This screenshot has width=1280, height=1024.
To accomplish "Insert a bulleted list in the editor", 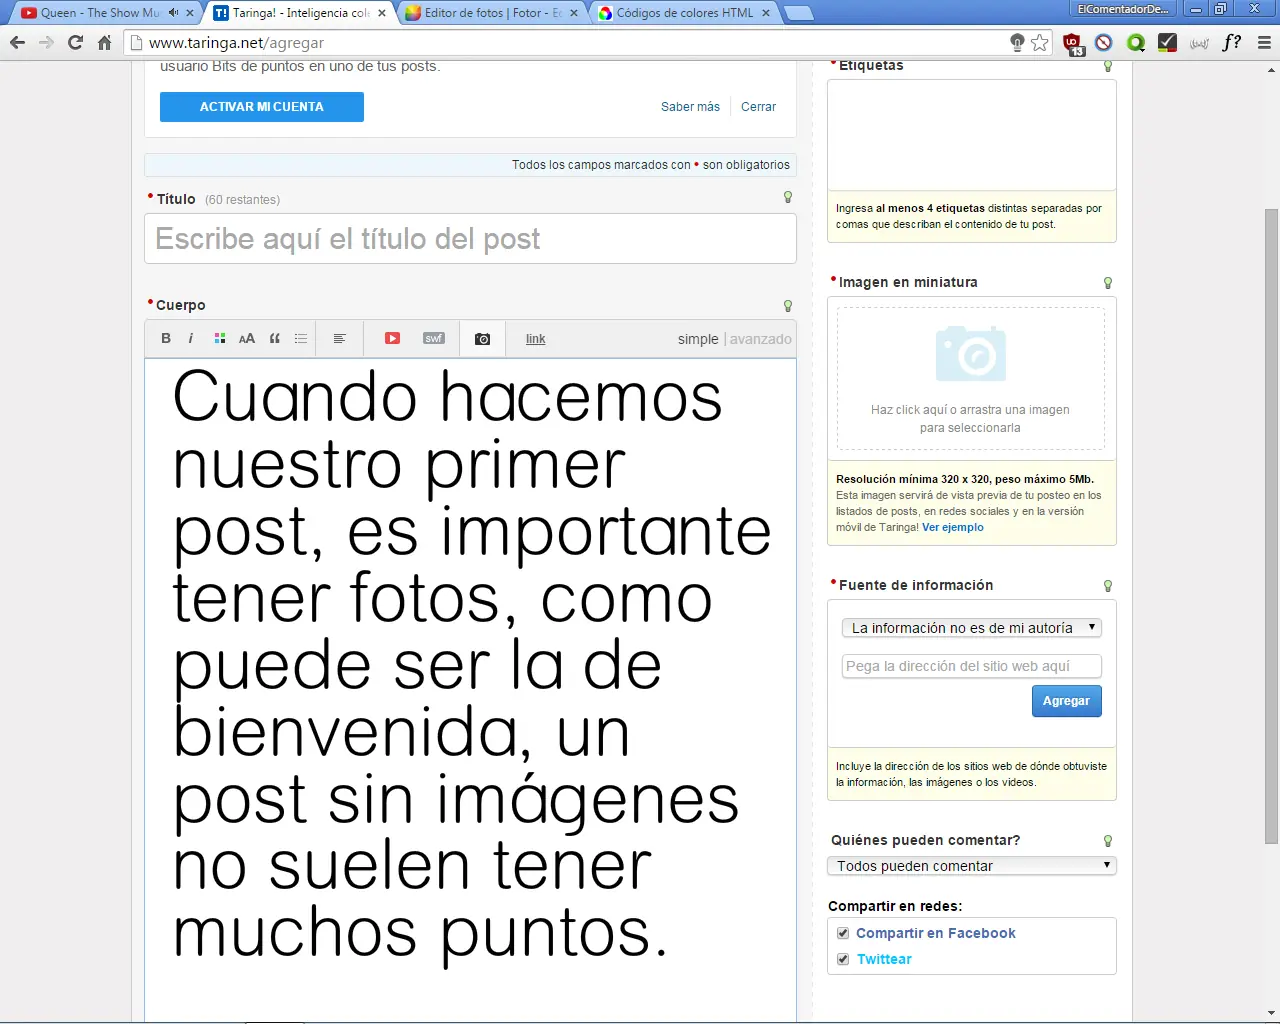I will [x=301, y=338].
